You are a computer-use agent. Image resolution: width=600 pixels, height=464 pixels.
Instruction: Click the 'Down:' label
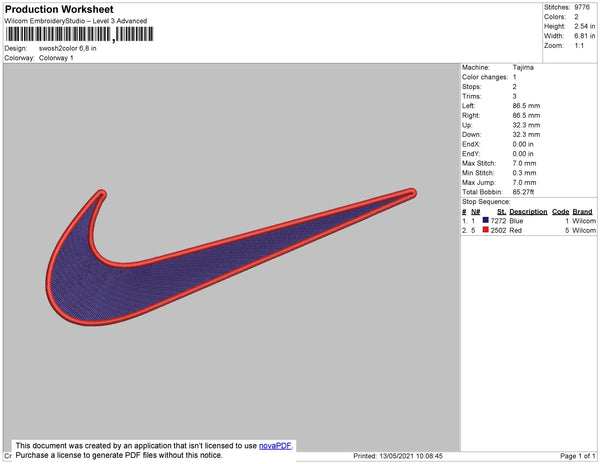471,135
